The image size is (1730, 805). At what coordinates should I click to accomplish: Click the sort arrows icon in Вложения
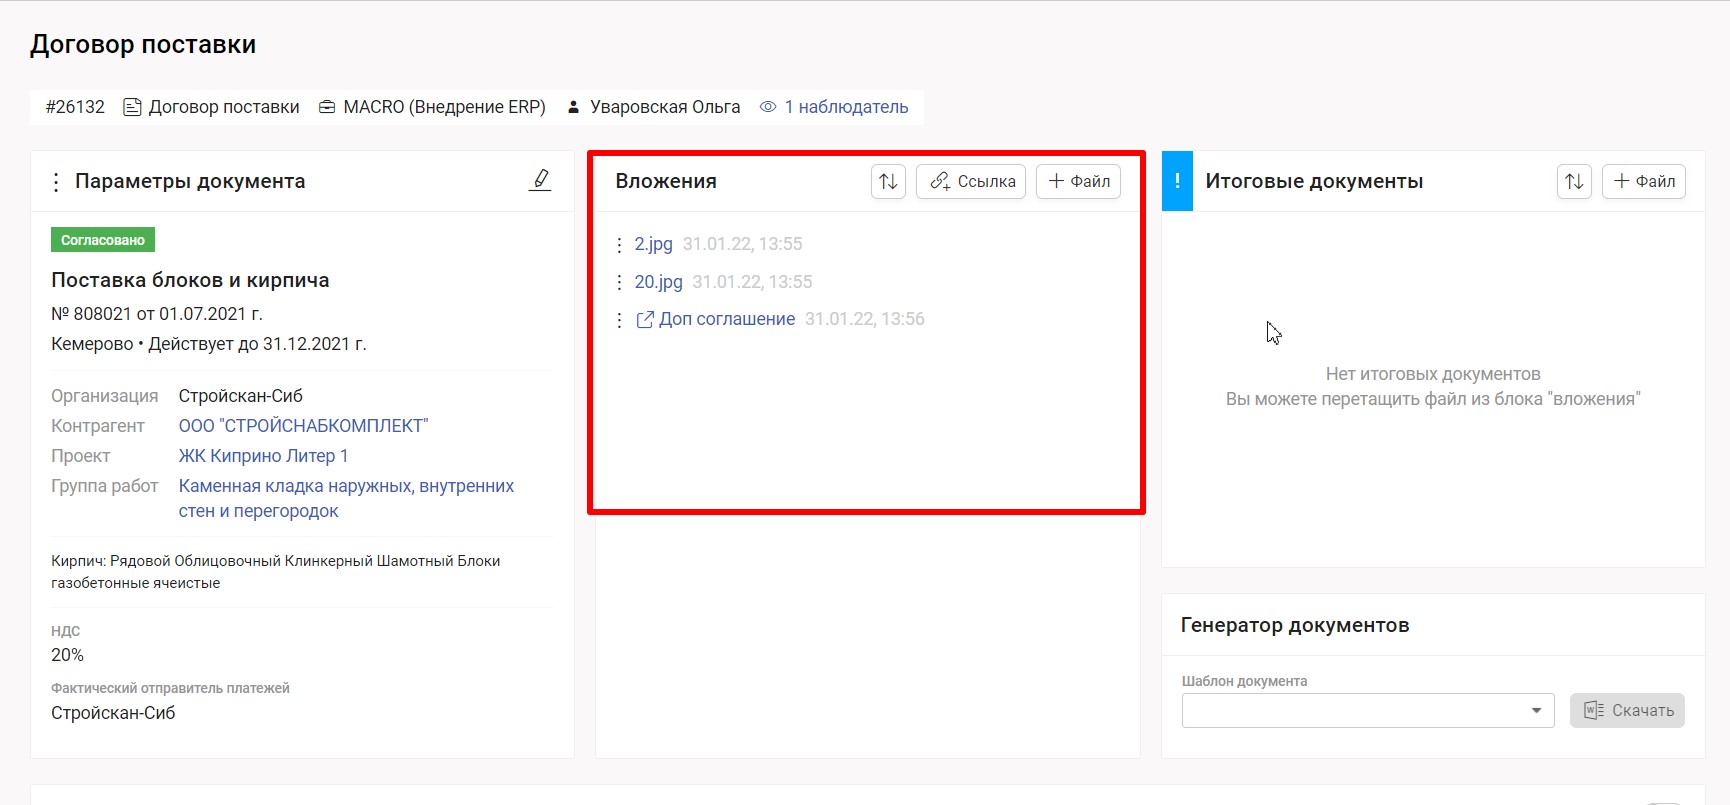click(888, 181)
